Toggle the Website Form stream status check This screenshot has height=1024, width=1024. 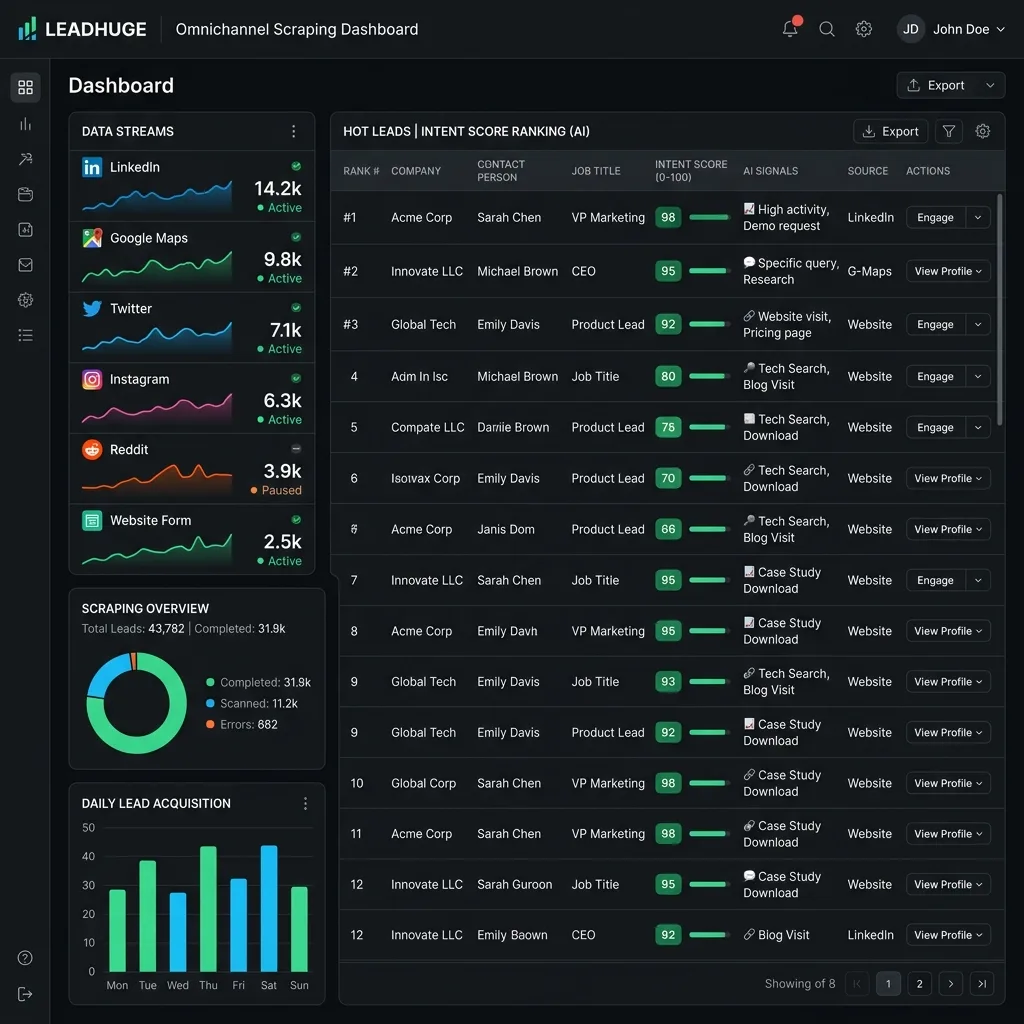pos(296,520)
